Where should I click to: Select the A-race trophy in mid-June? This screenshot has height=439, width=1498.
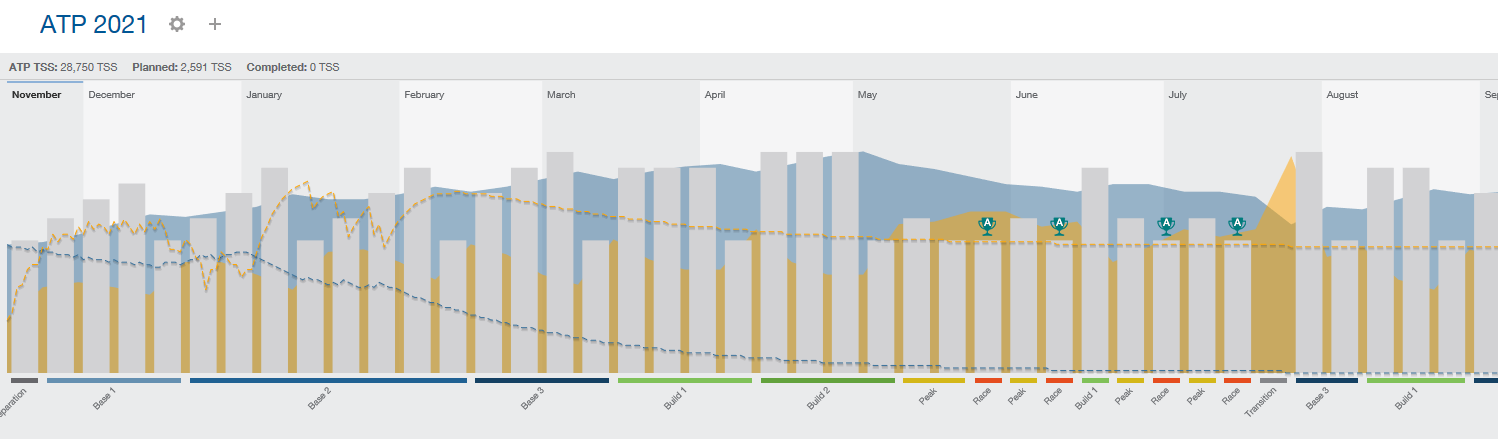coord(1059,225)
